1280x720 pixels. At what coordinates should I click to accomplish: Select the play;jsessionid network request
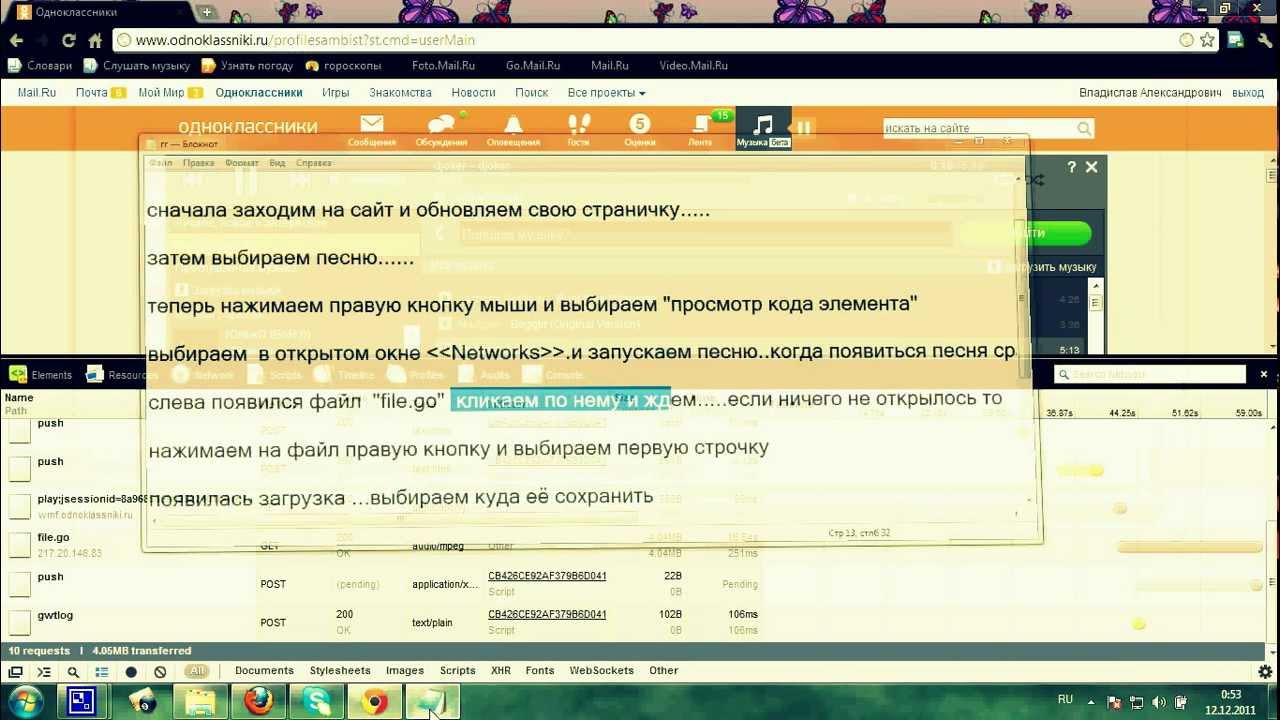coord(92,499)
